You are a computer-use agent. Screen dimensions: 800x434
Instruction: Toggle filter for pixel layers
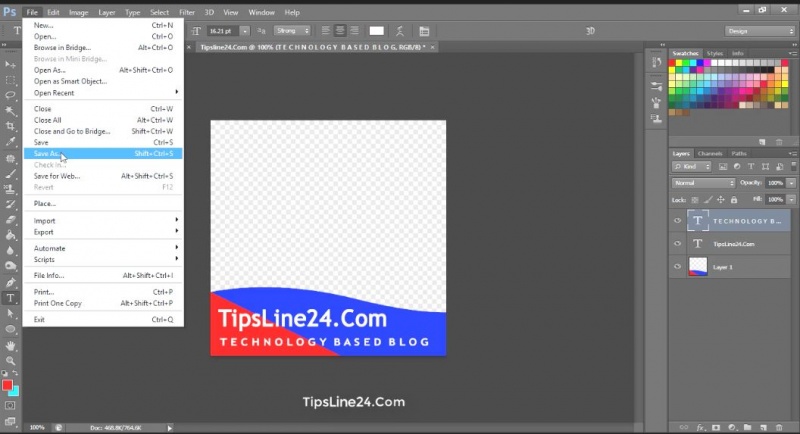(x=723, y=167)
